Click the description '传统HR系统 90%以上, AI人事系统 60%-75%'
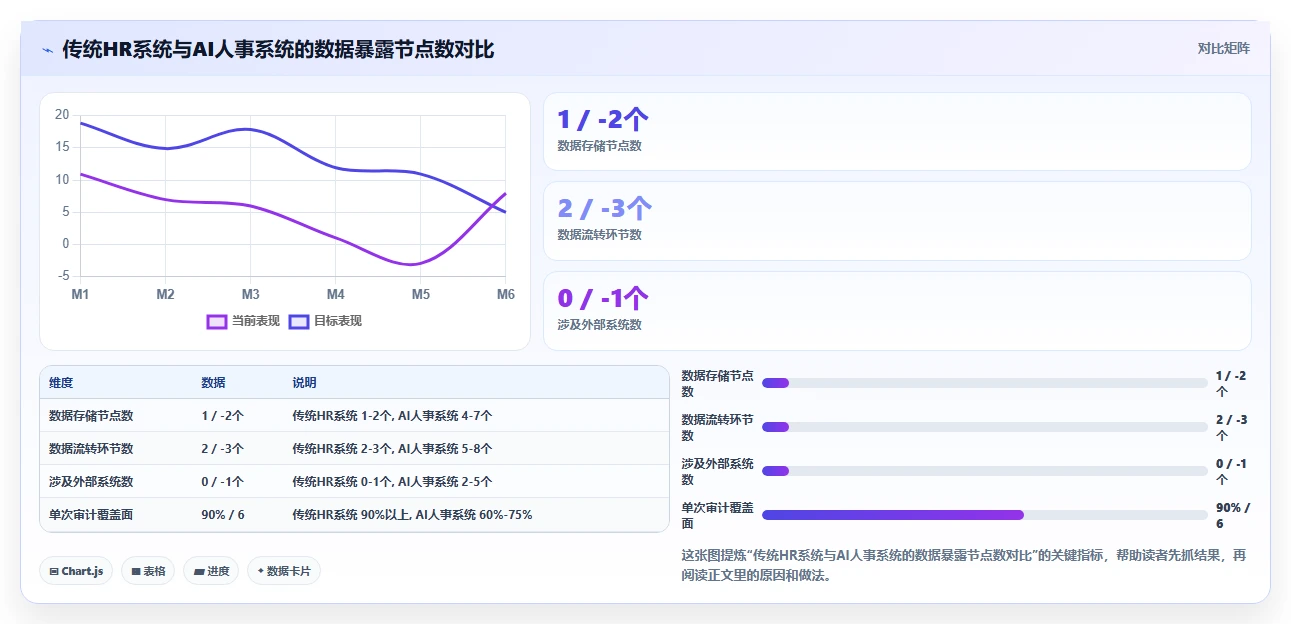 pyautogui.click(x=412, y=515)
